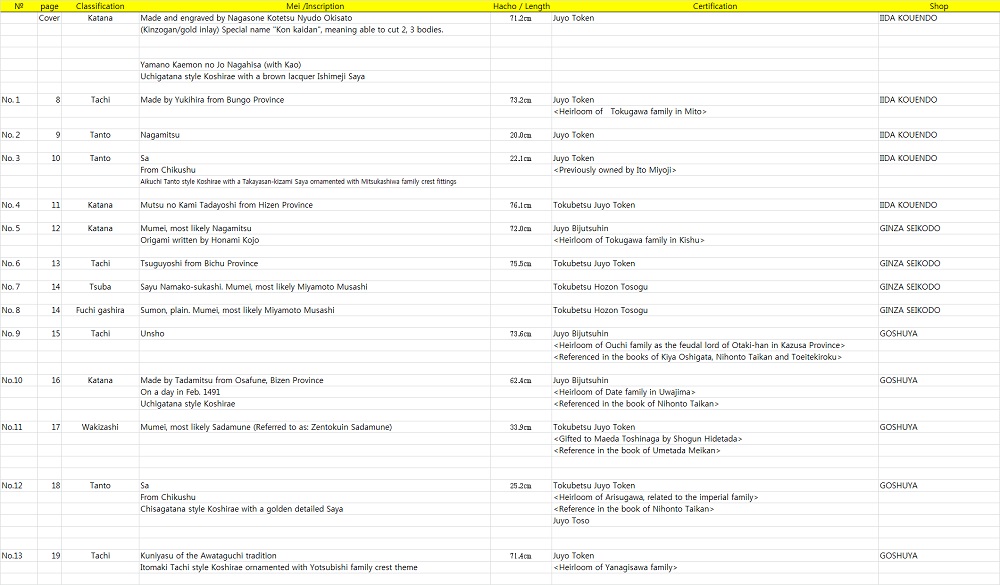Select the "№" column header
1000x585 pixels.
coord(18,6)
